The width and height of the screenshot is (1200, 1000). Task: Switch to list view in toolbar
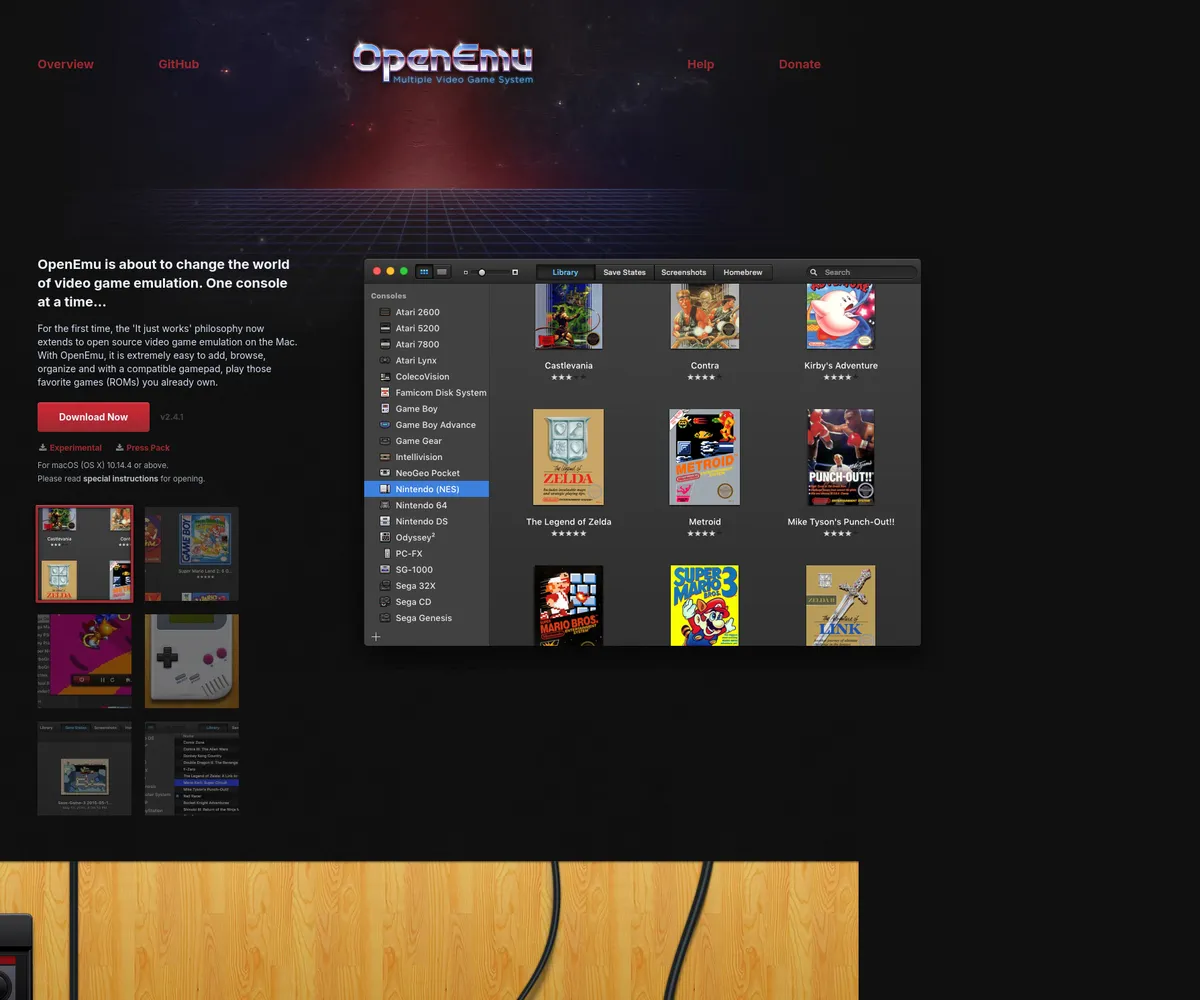(442, 272)
